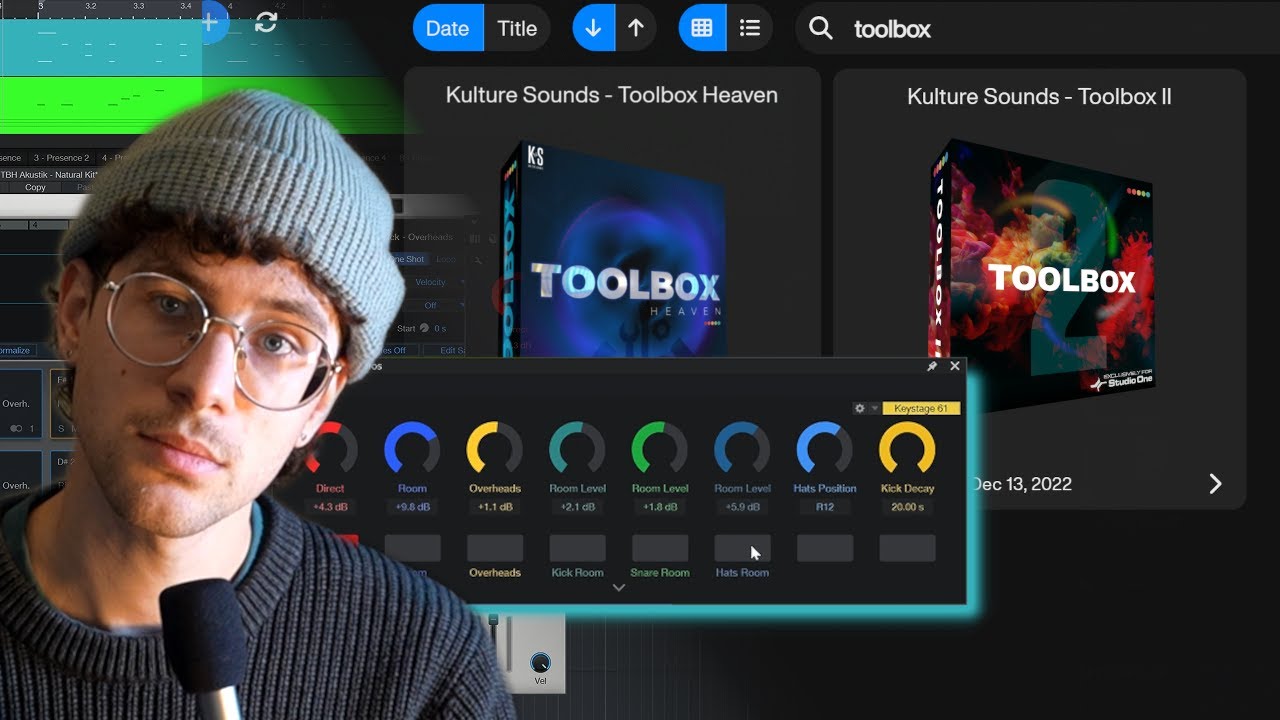Open Kulture Sounds - Toolbox II title

pos(1039,96)
